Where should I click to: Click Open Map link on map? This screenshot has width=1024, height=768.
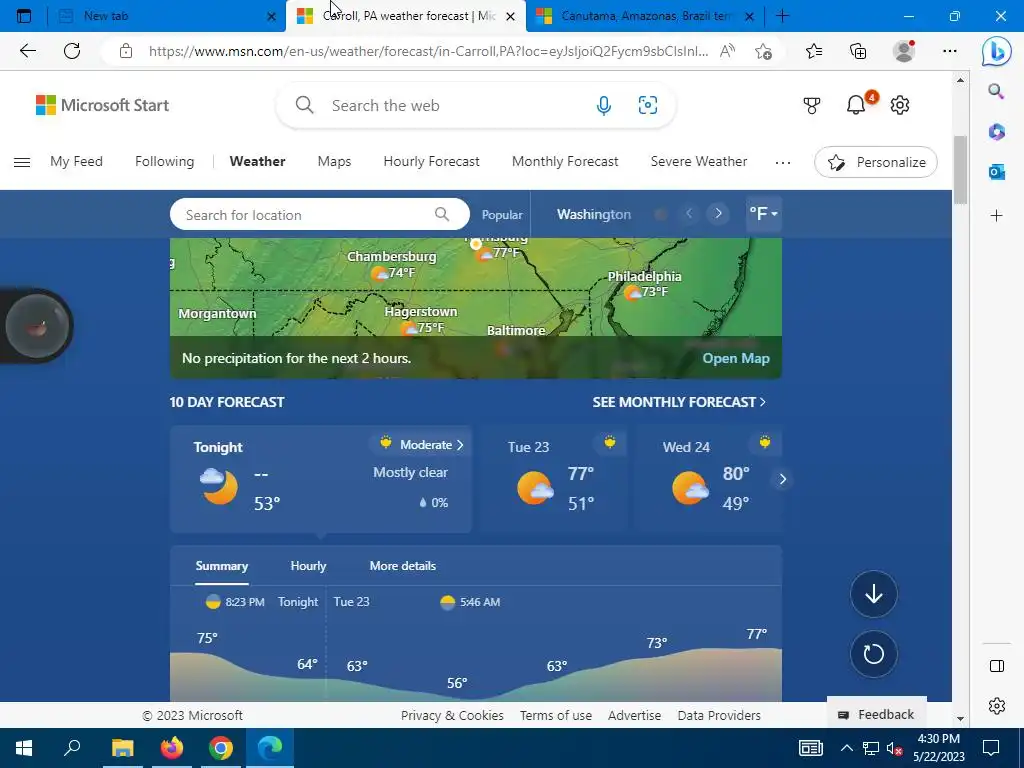(736, 358)
